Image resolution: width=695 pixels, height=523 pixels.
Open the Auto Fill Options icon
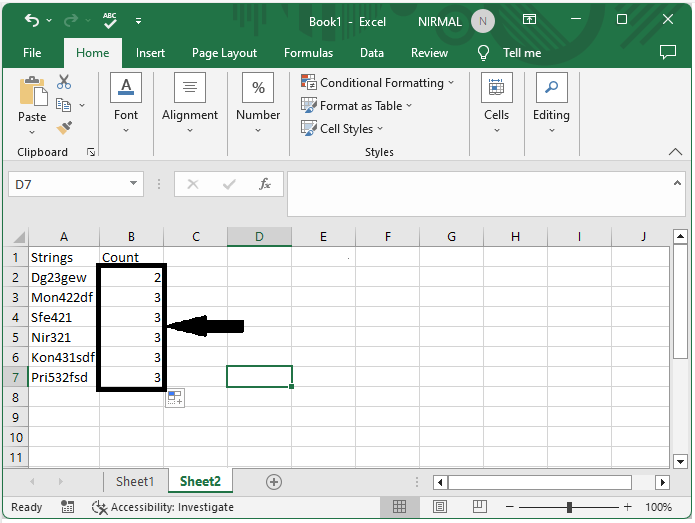pyautogui.click(x=175, y=398)
